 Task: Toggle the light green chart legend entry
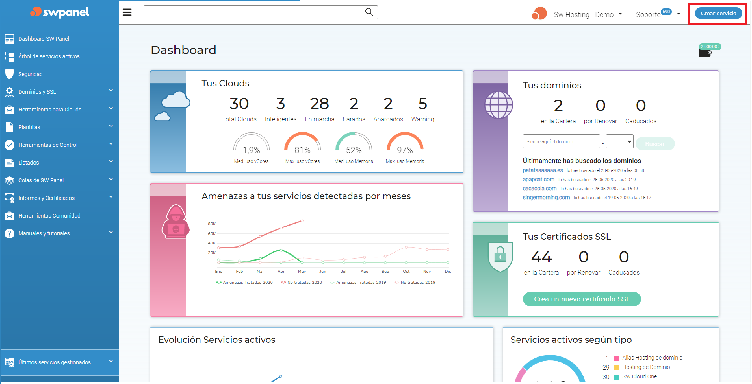(359, 283)
